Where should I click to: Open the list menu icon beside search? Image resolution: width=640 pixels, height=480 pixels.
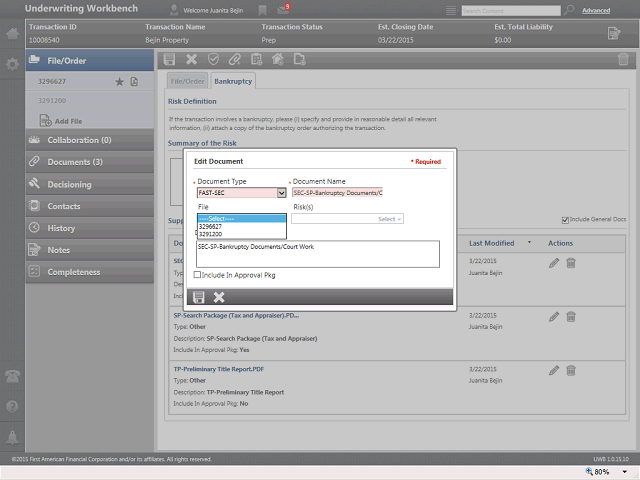point(451,10)
